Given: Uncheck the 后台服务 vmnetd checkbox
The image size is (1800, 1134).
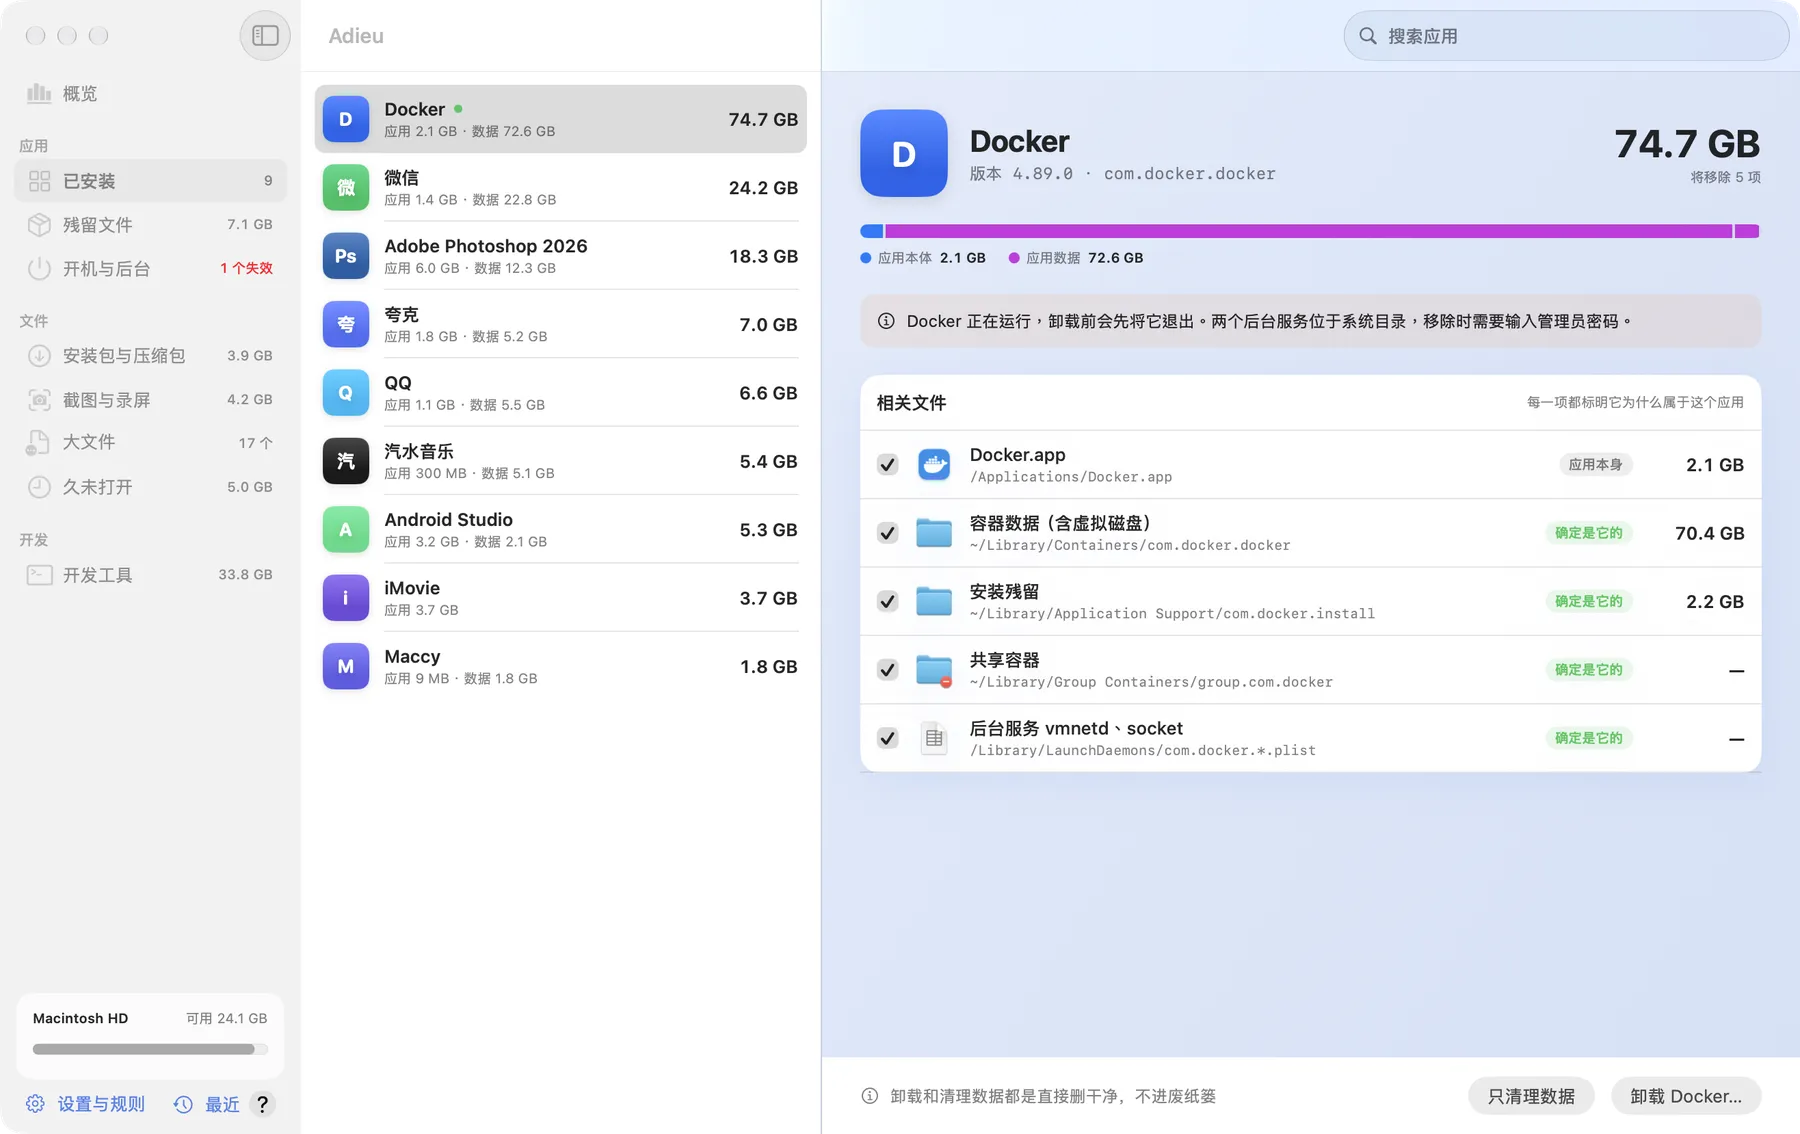Looking at the screenshot, I should pos(888,738).
